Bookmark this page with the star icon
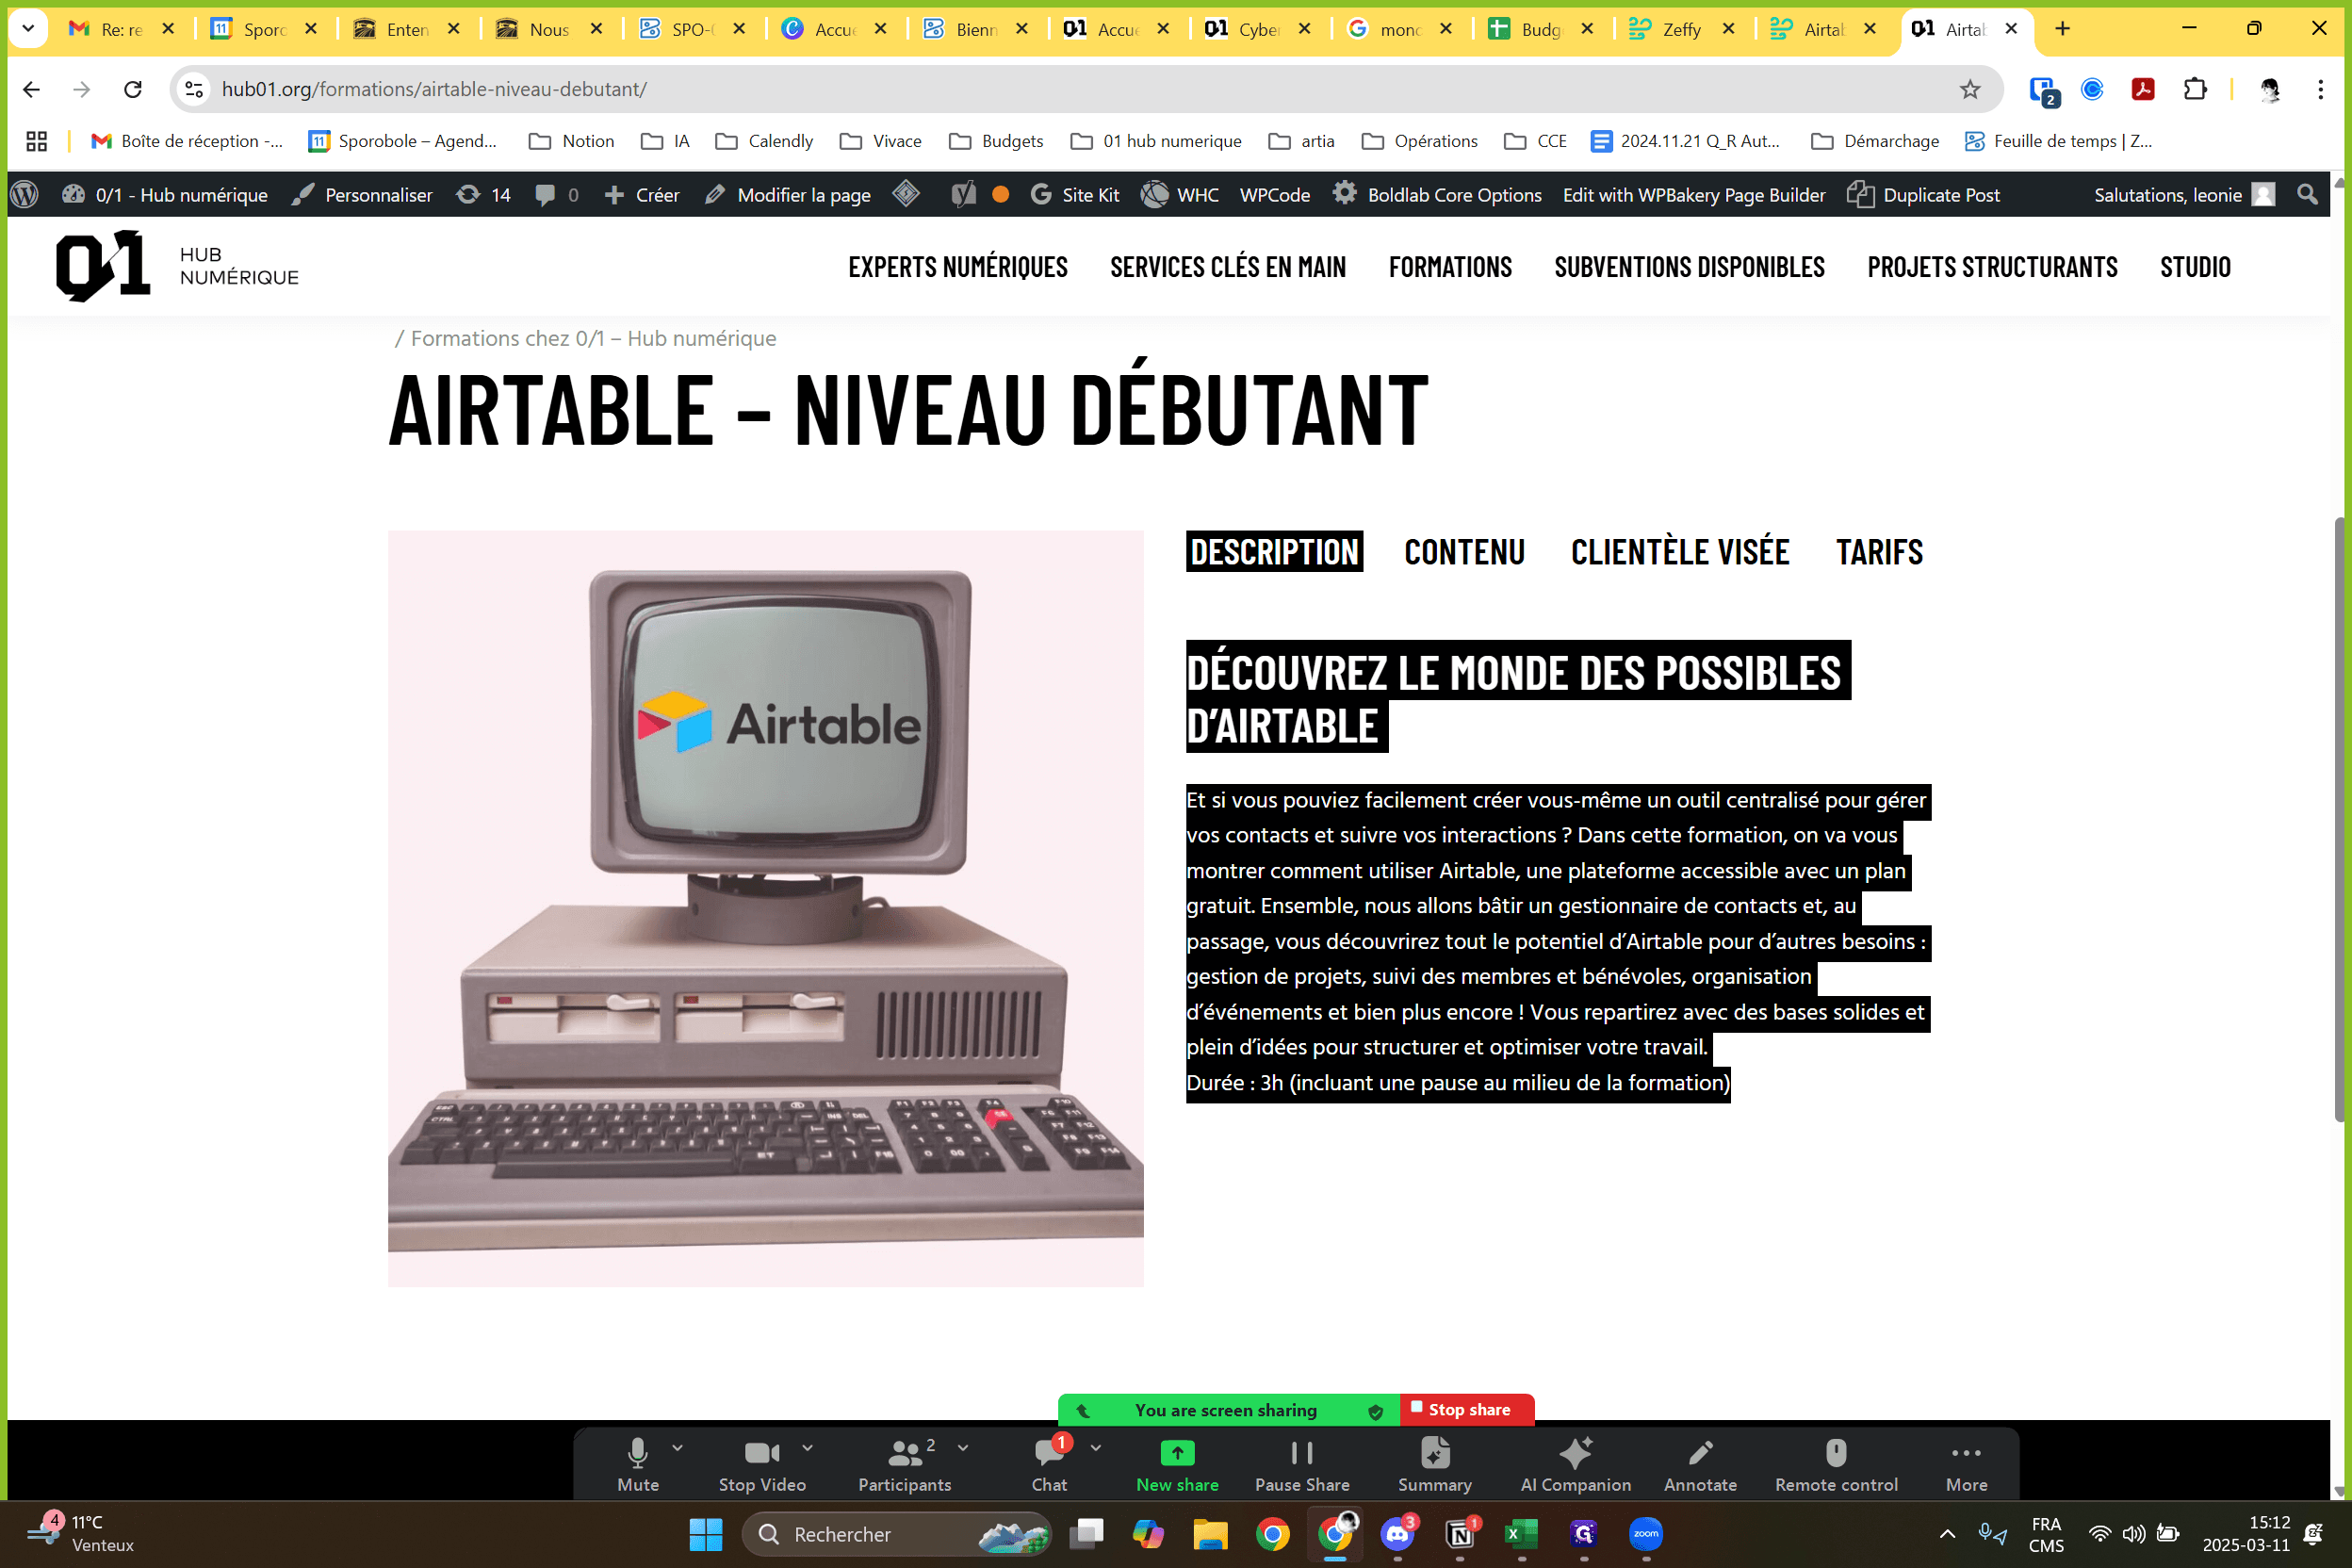Viewport: 2352px width, 1568px height. coord(1970,89)
